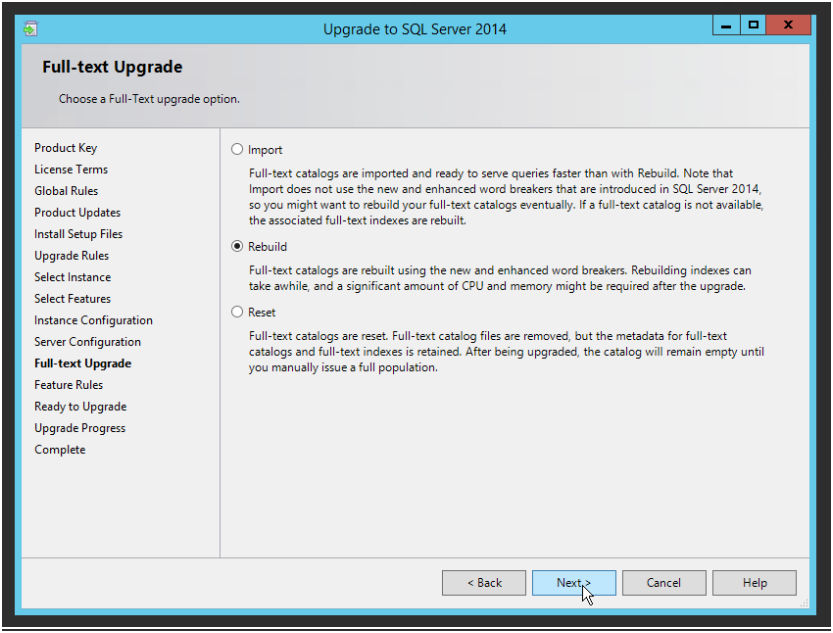Select the Import radio button
The height and width of the screenshot is (633, 833).
(x=237, y=150)
